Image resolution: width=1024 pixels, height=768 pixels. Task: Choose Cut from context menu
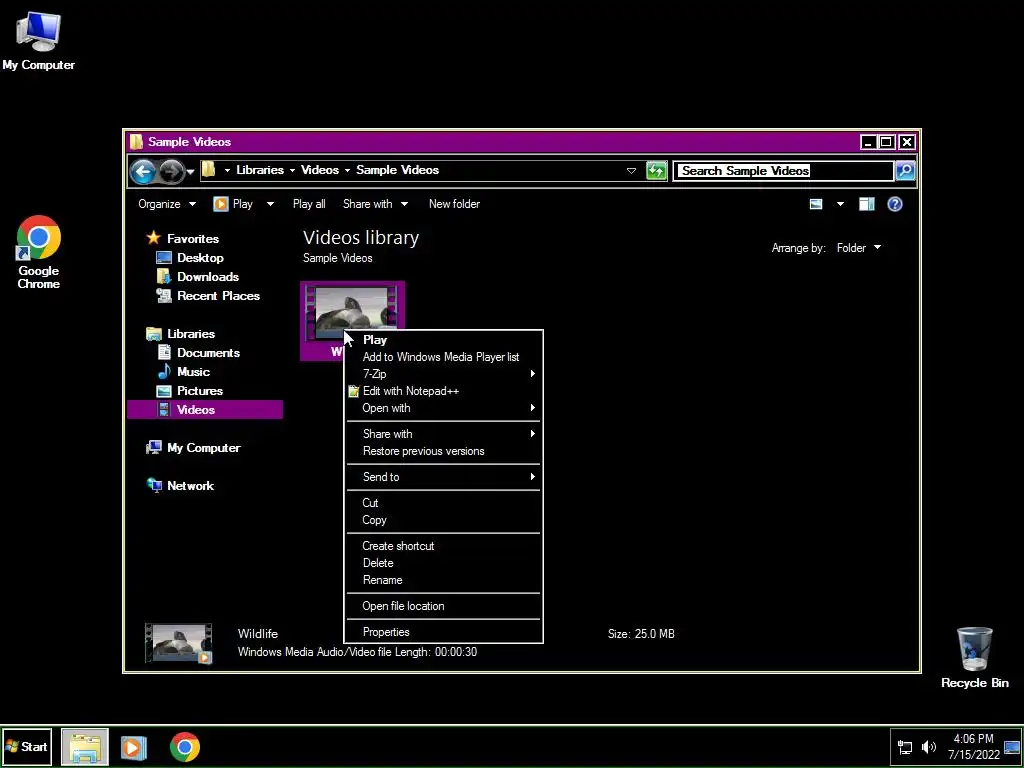tap(443, 503)
